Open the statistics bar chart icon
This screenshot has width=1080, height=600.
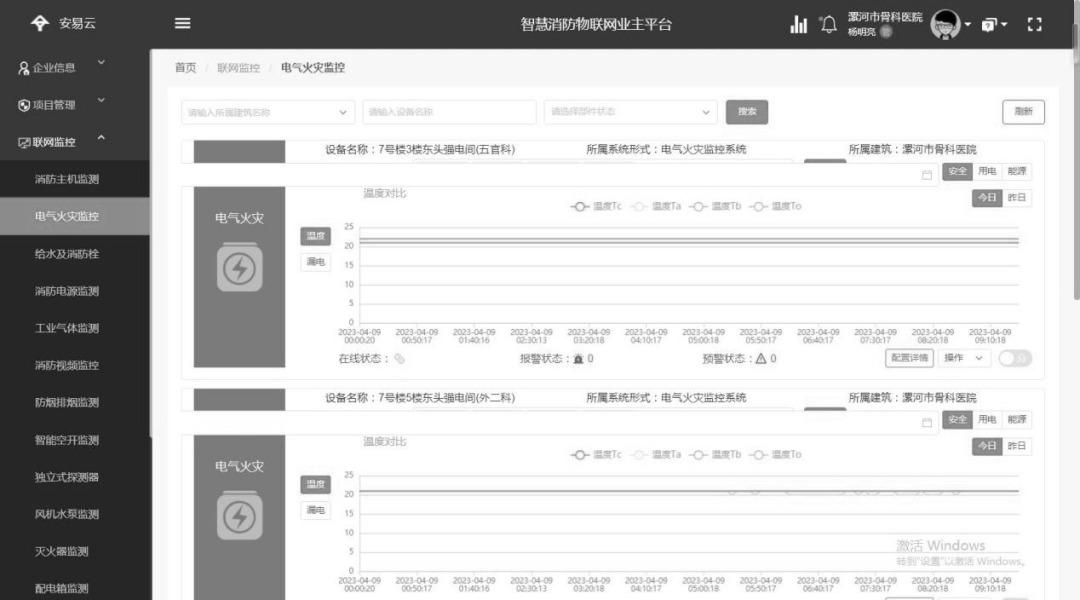point(798,23)
